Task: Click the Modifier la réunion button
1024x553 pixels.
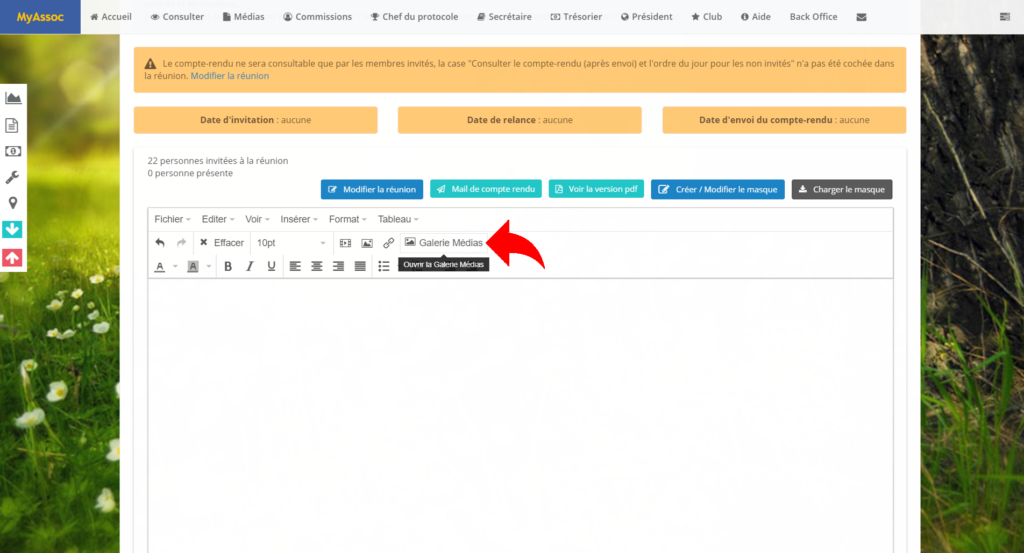Action: [x=372, y=189]
